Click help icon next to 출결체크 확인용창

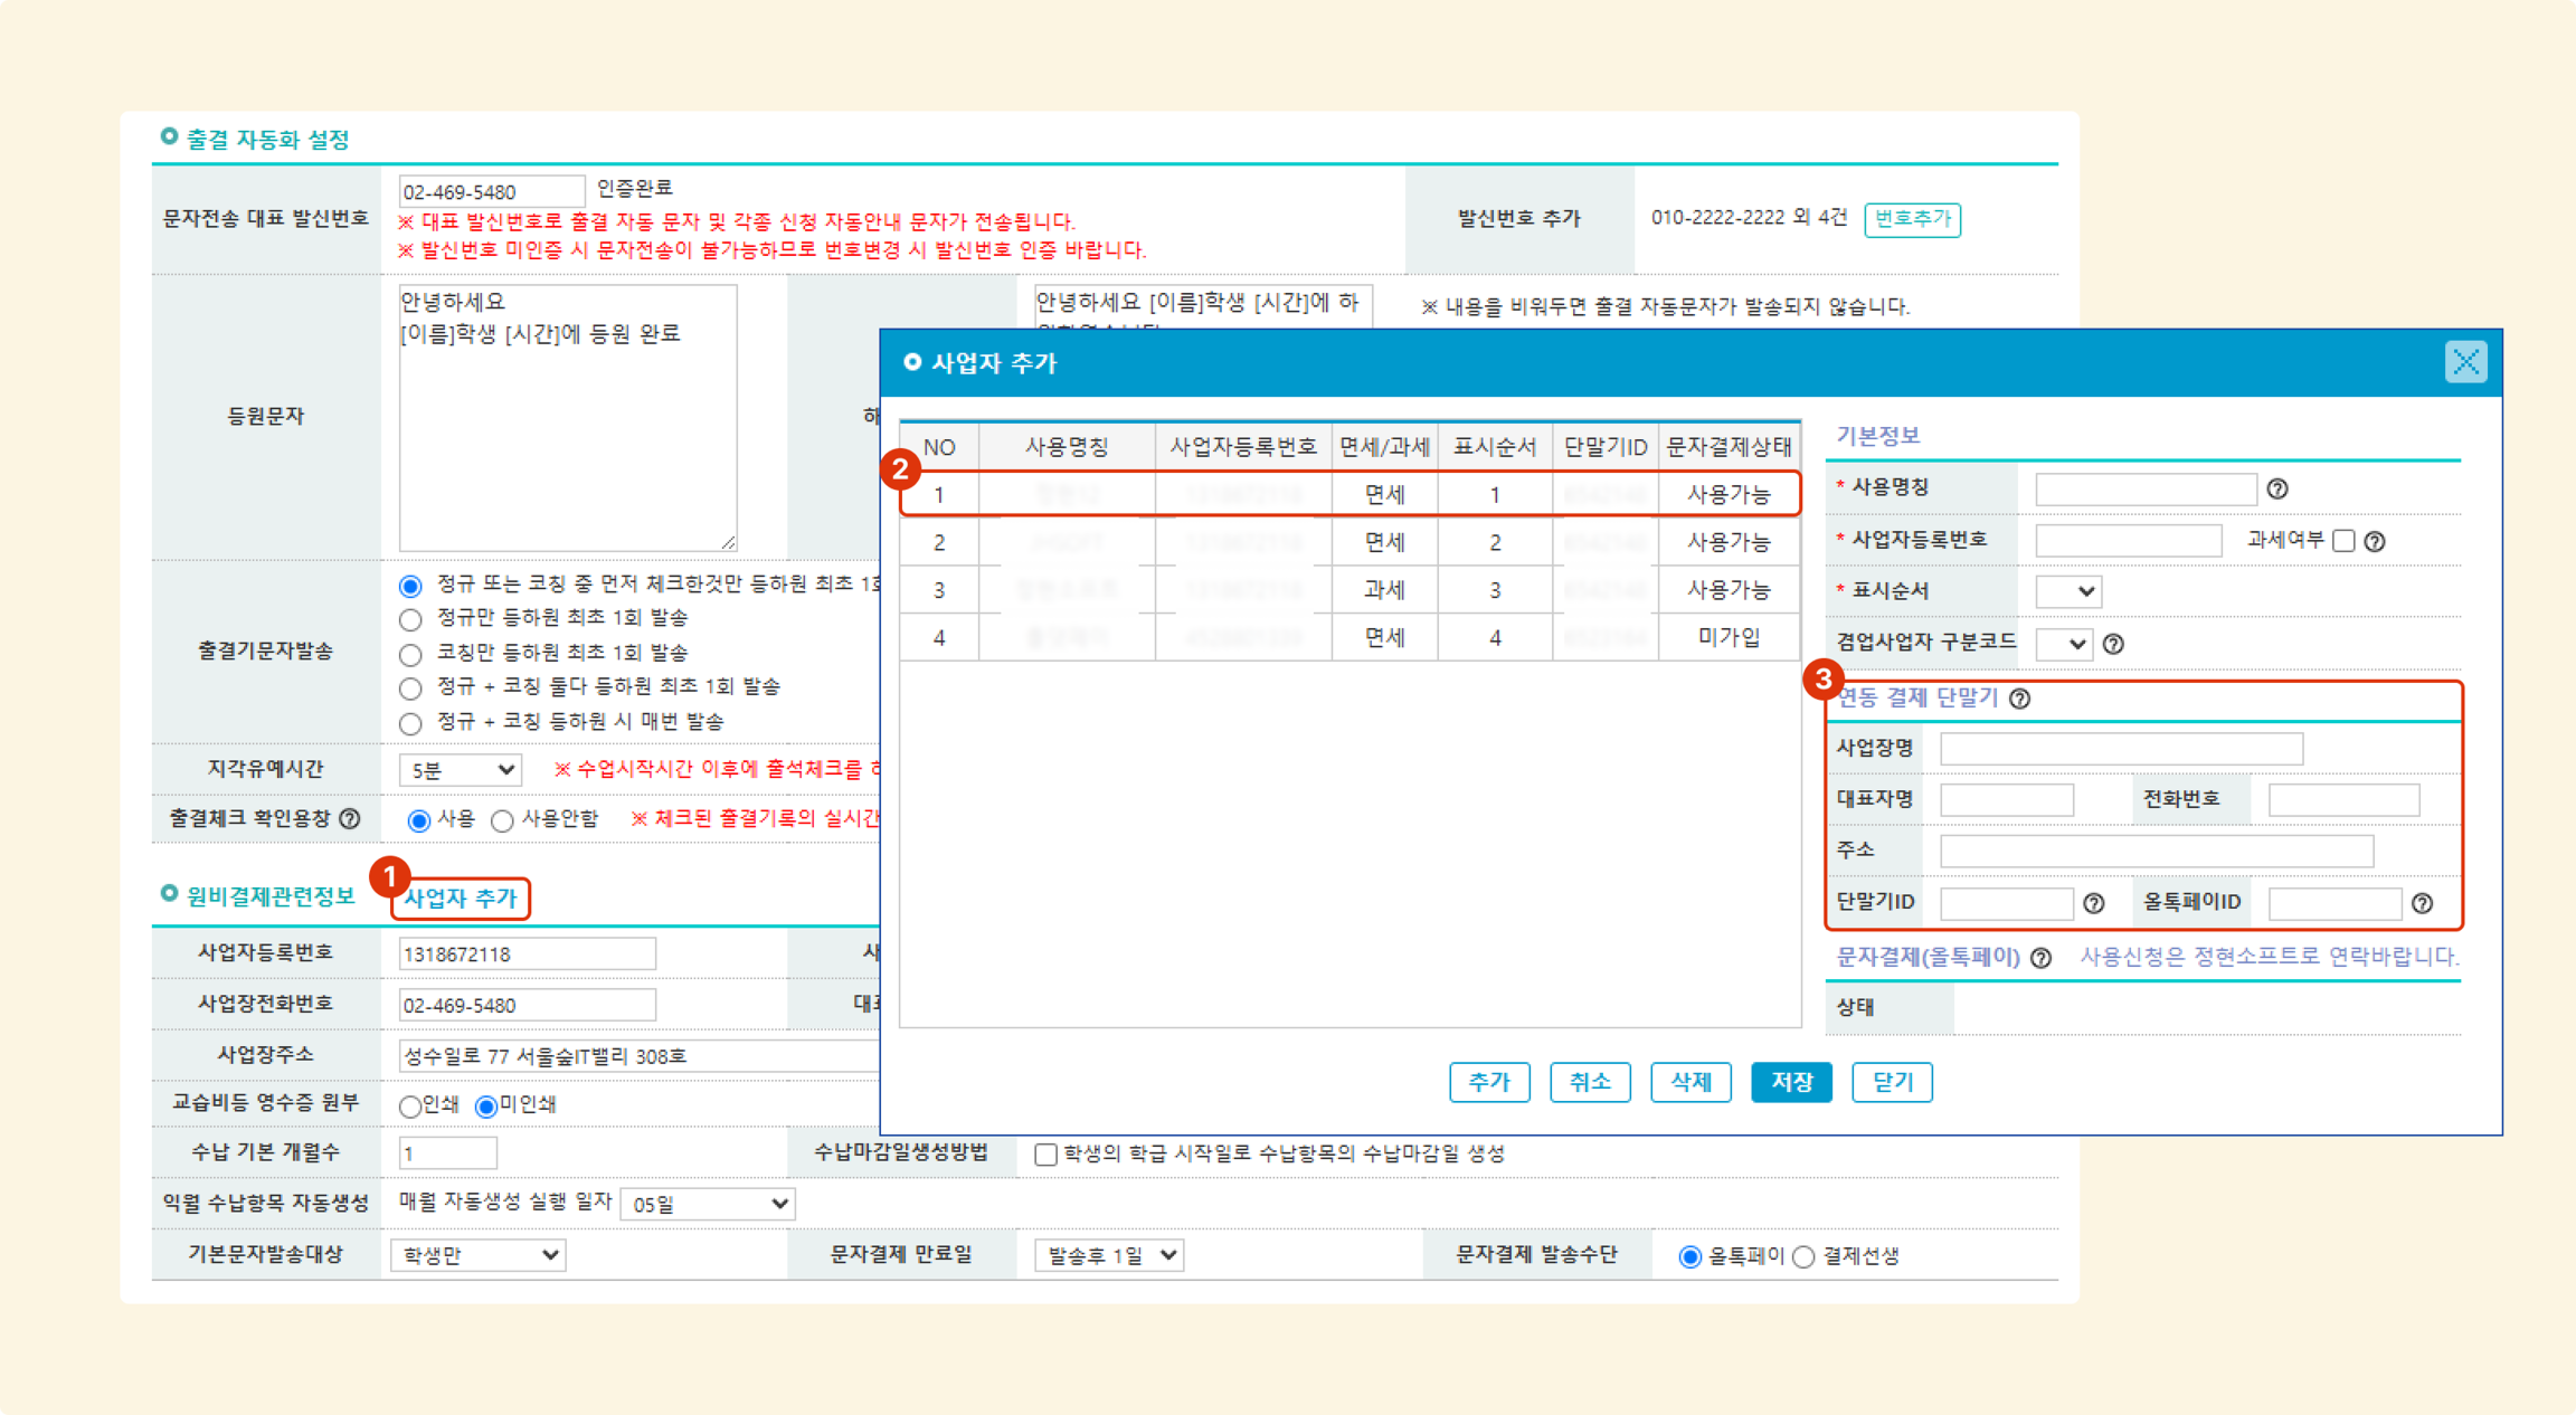click(x=349, y=819)
